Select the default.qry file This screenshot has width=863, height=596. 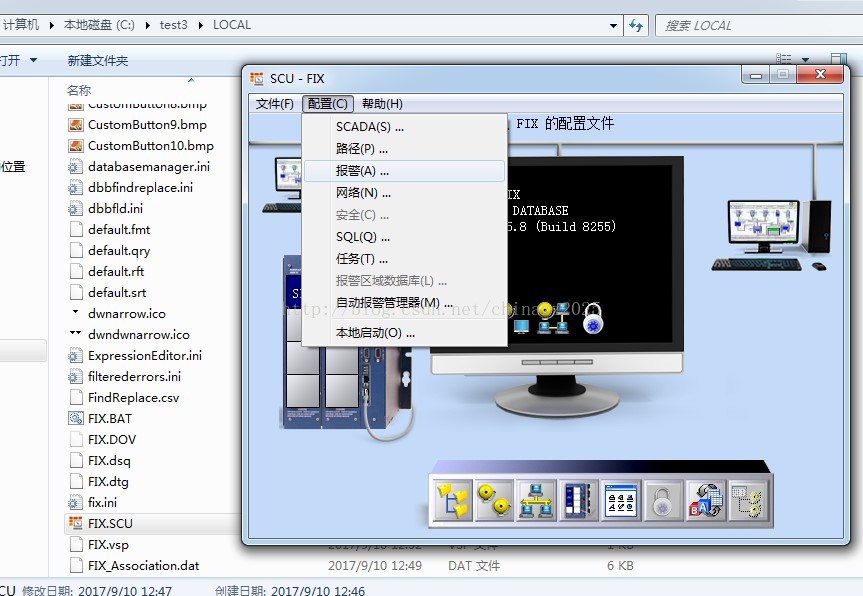coord(119,250)
